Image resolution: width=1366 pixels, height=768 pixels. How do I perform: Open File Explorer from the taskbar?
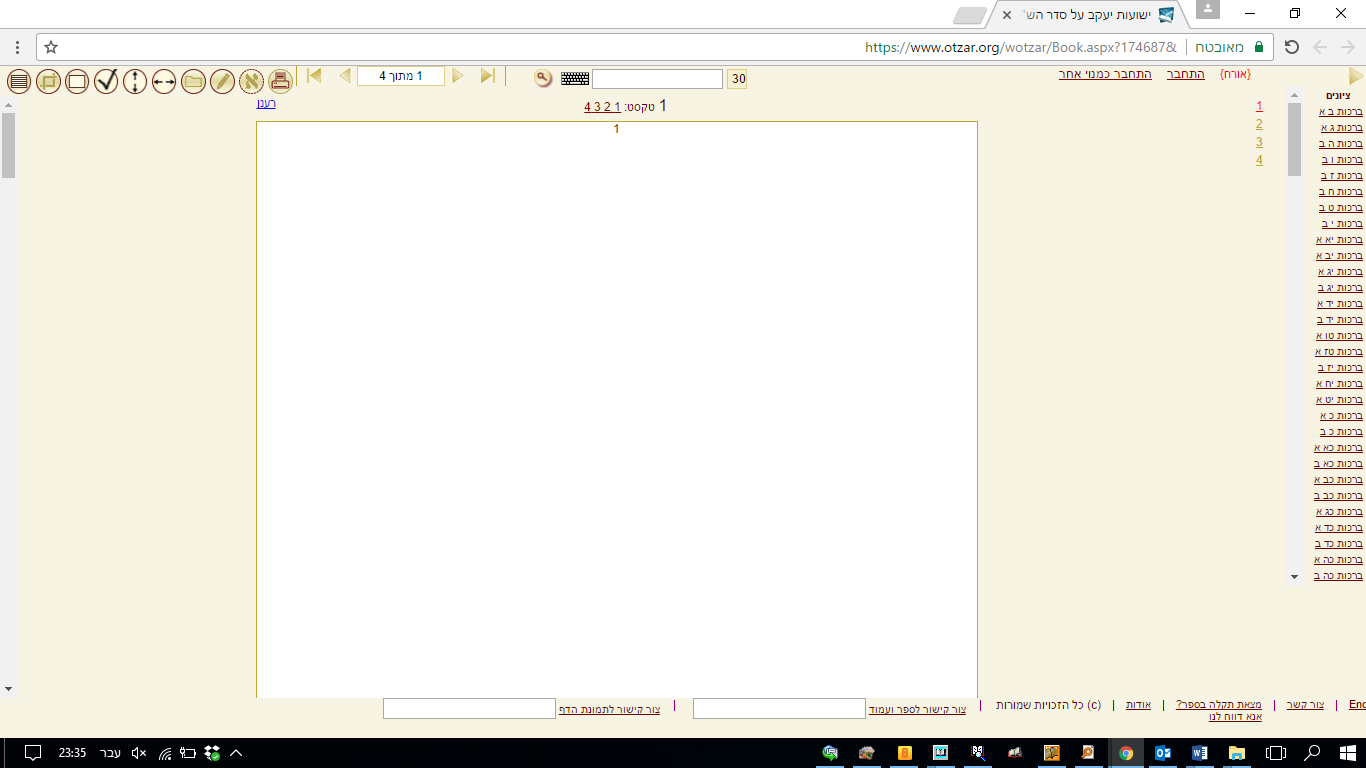[x=1237, y=753]
